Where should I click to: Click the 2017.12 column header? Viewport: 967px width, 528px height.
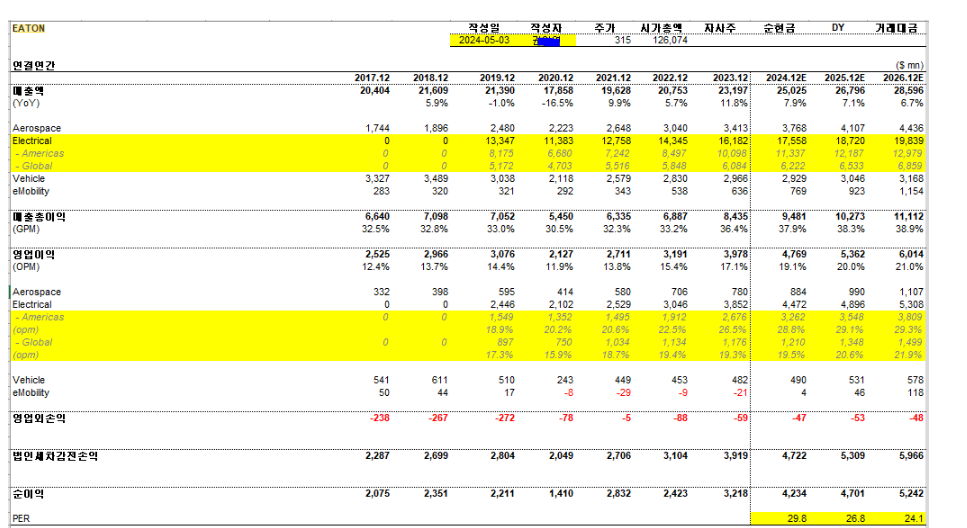coord(372,78)
